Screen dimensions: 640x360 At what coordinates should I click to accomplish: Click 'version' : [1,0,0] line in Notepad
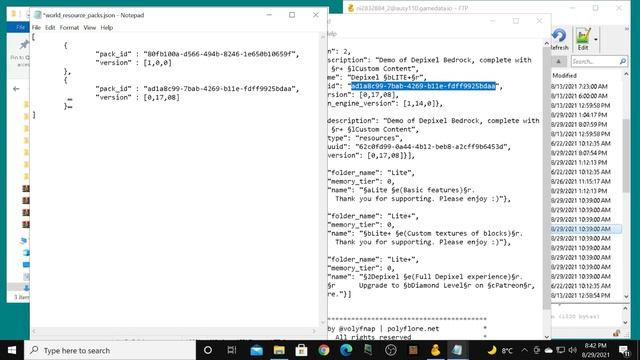pyautogui.click(x=133, y=62)
